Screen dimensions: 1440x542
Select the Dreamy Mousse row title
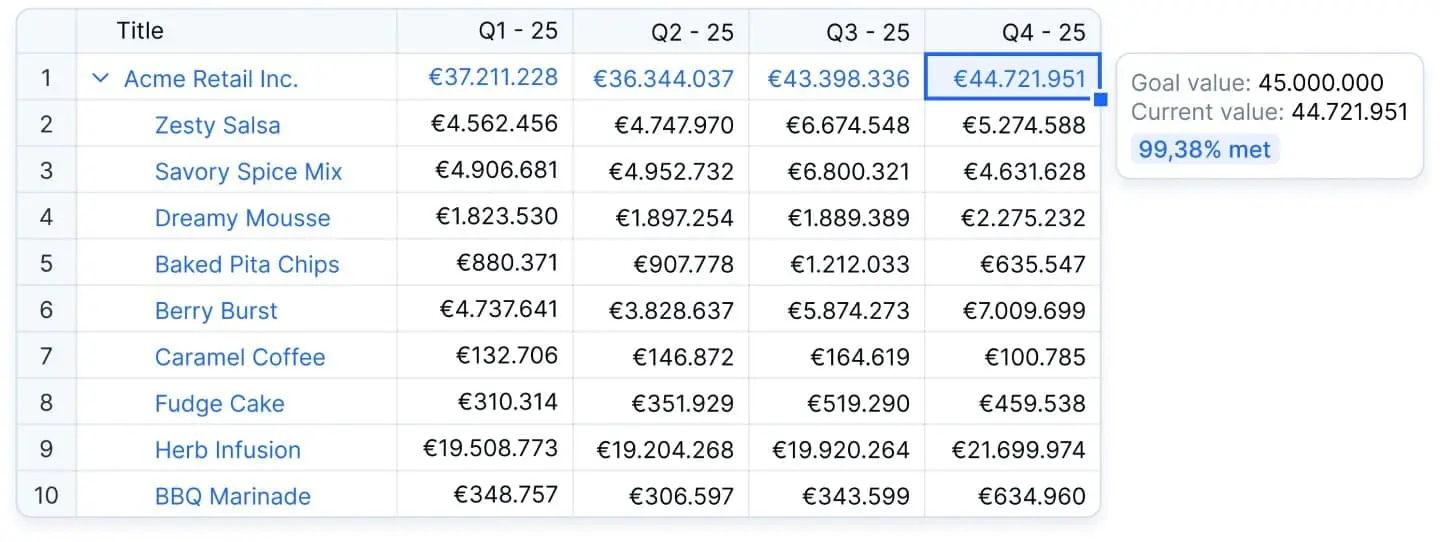(242, 218)
